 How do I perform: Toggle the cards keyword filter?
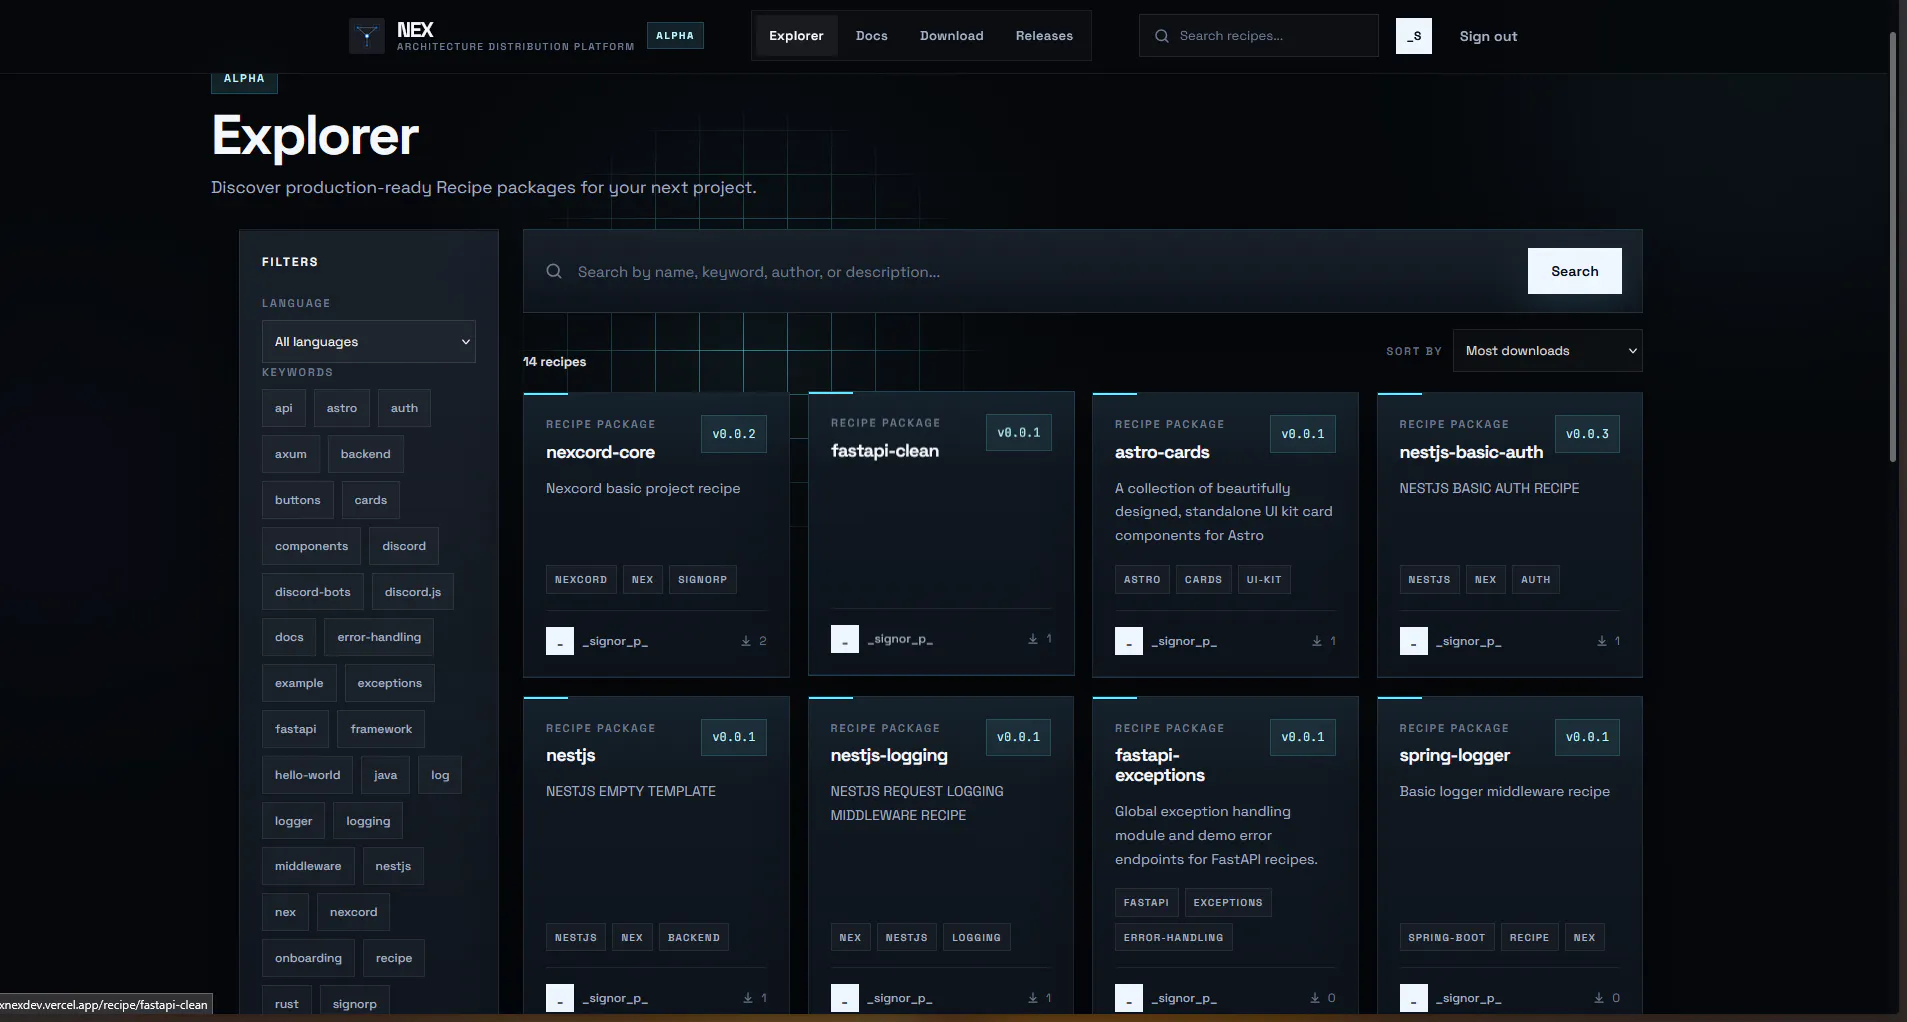371,500
